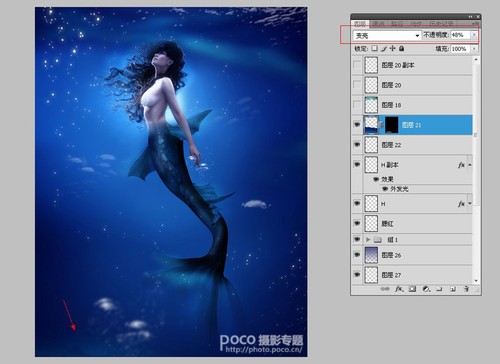
Task: Click the fx badge on H 副本 layer
Action: pyautogui.click(x=461, y=165)
